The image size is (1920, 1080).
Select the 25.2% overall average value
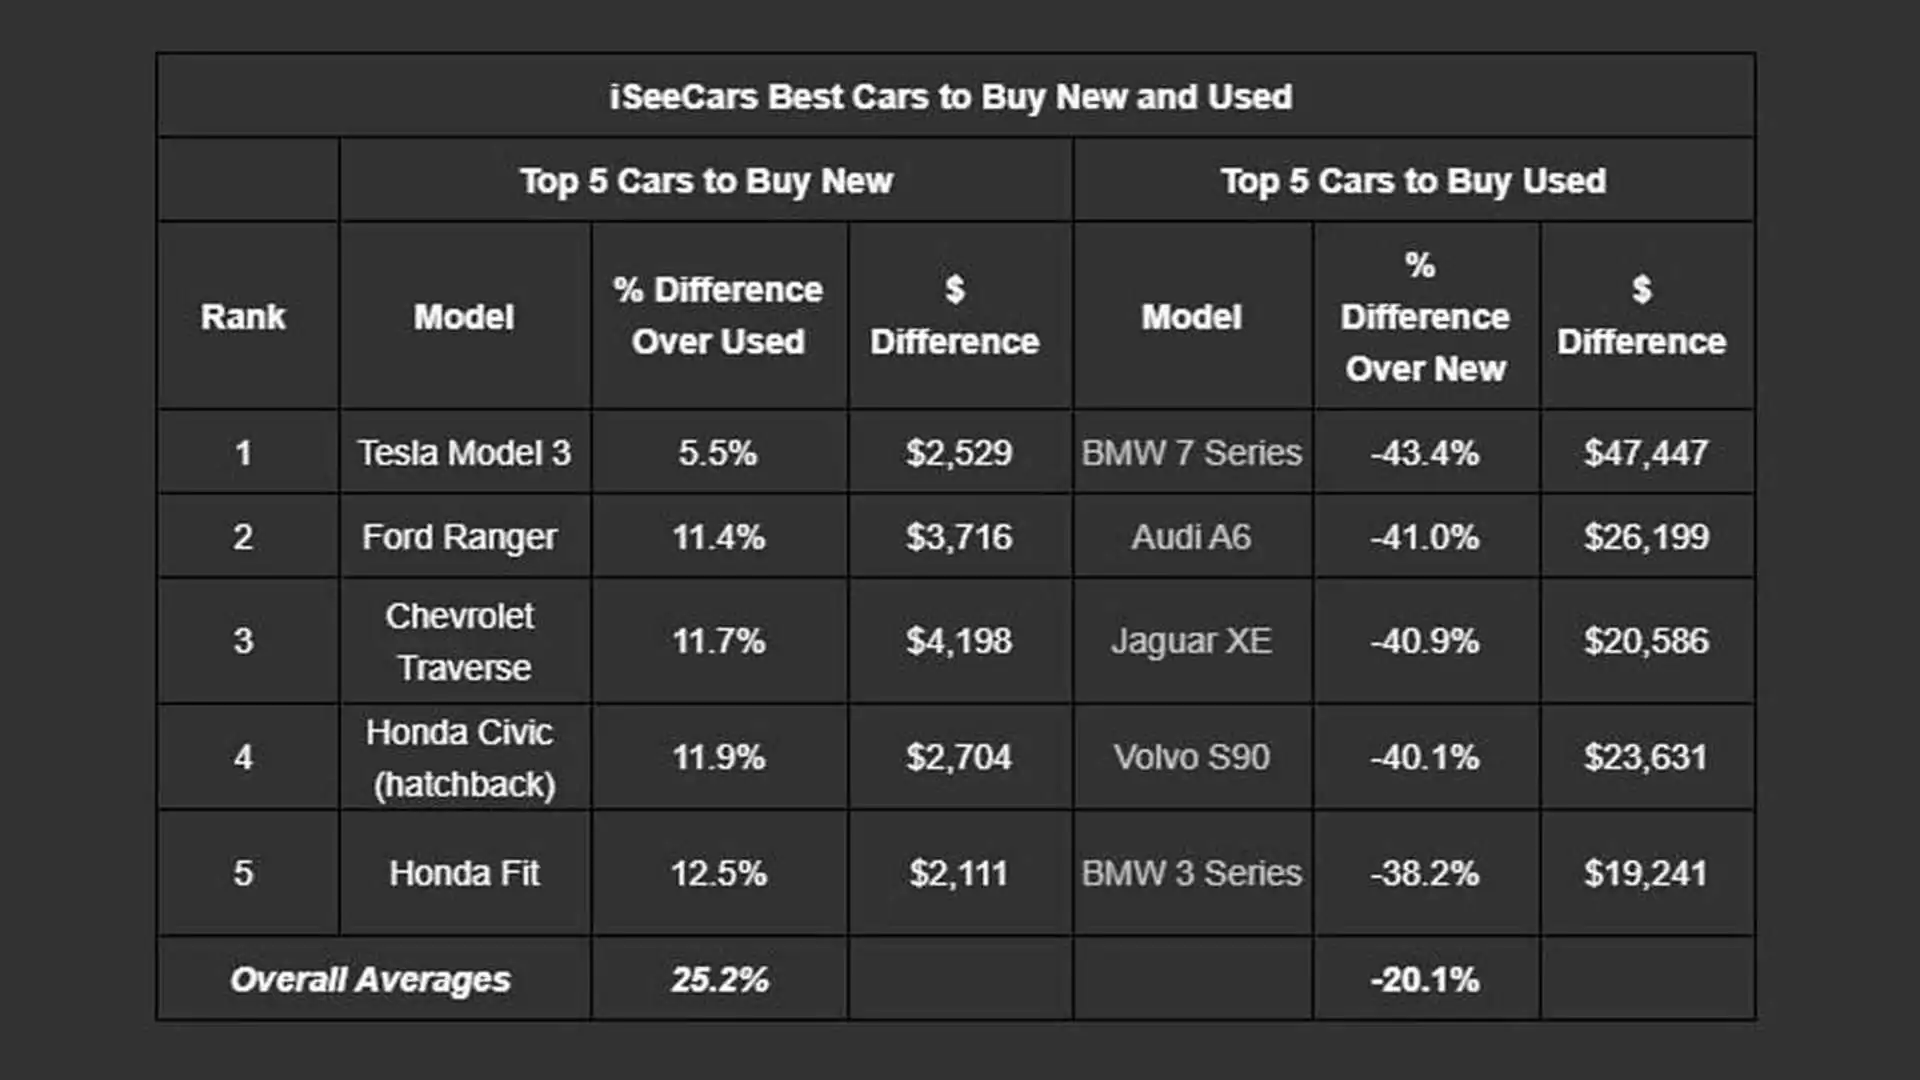[720, 980]
